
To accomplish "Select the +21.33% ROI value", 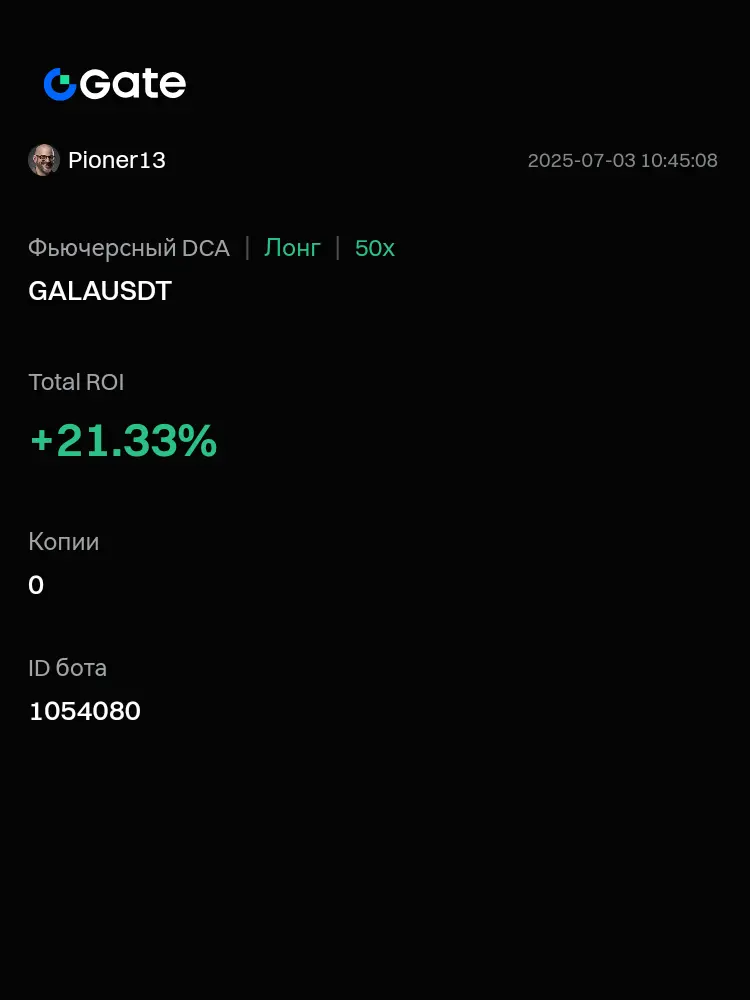I will (124, 441).
